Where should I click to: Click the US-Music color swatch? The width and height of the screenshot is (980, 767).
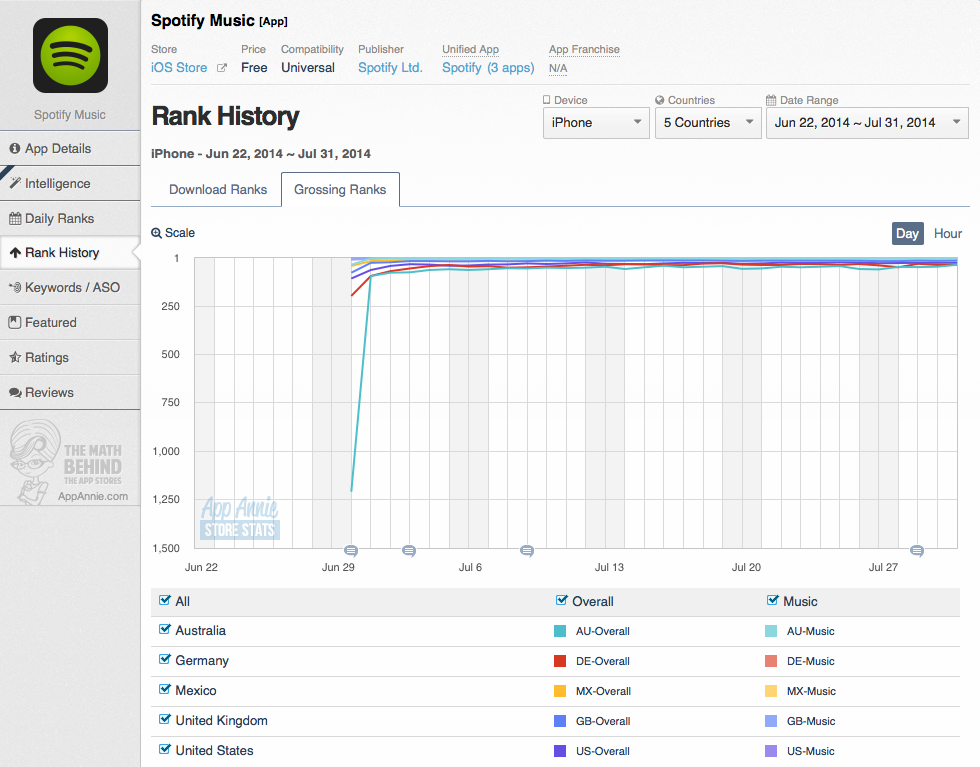[771, 751]
